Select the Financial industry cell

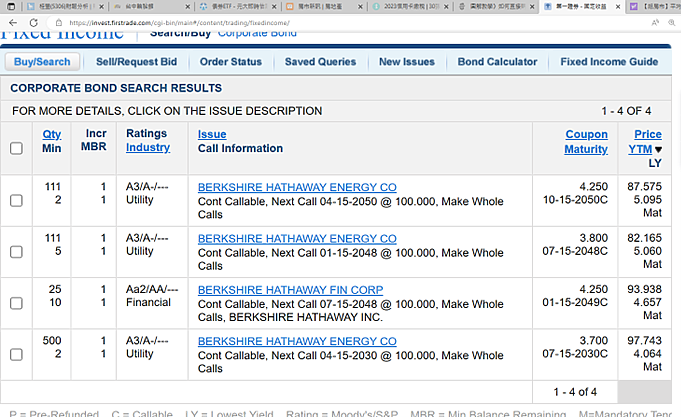pos(148,302)
